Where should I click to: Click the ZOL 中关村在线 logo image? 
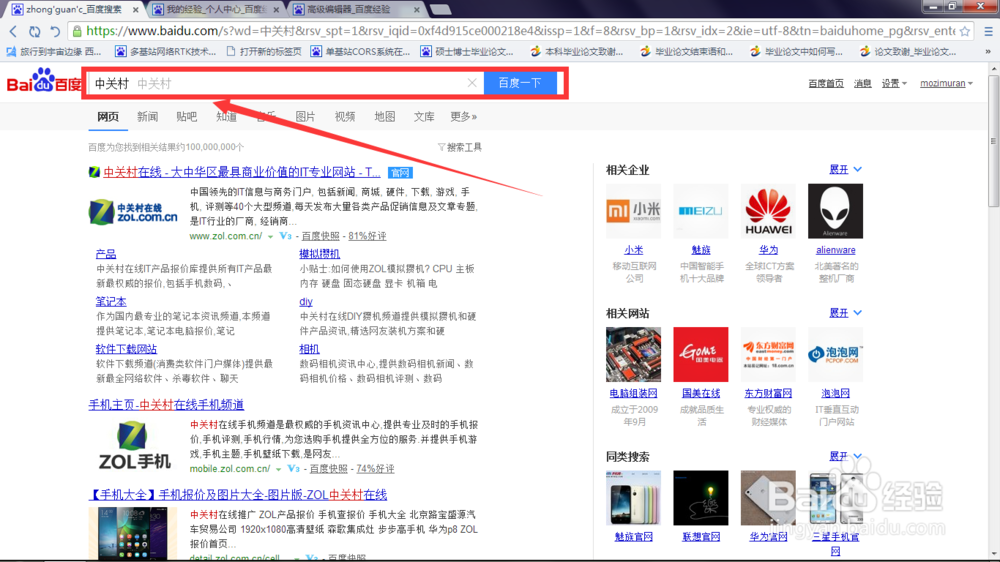133,212
